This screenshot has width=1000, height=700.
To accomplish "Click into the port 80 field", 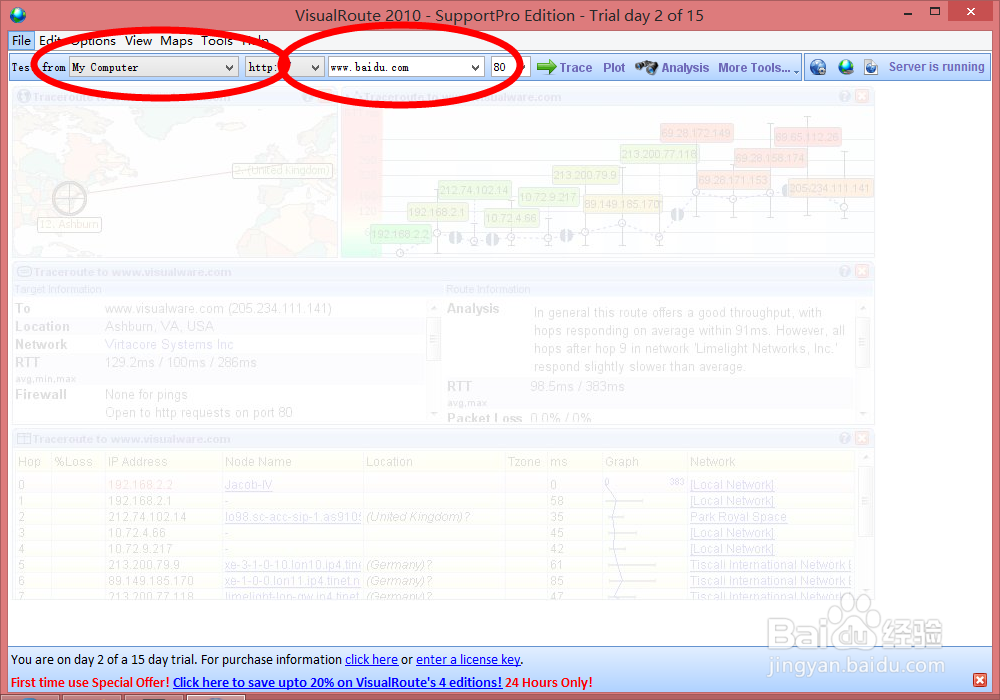I will click(501, 68).
